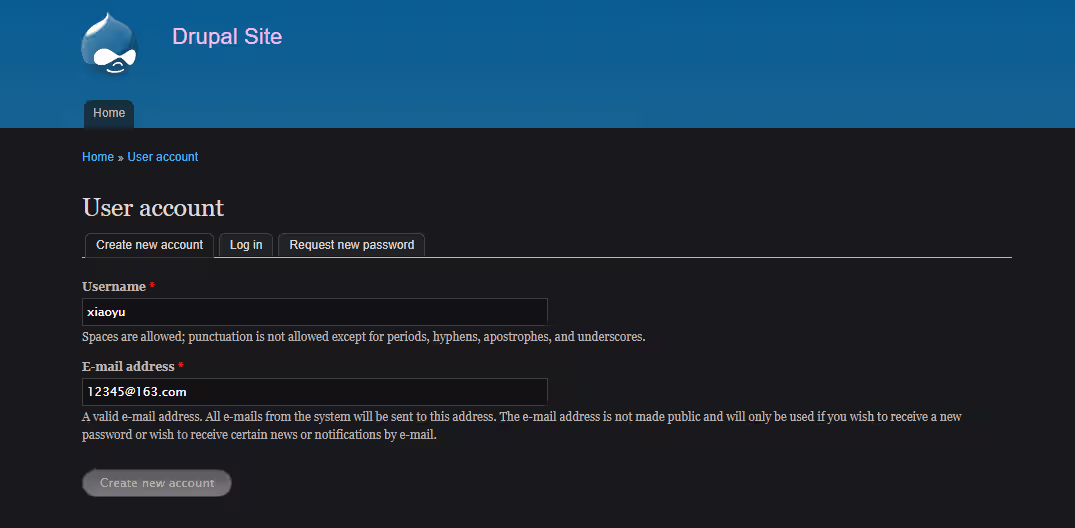Open the Drupal Site title link

[x=227, y=37]
